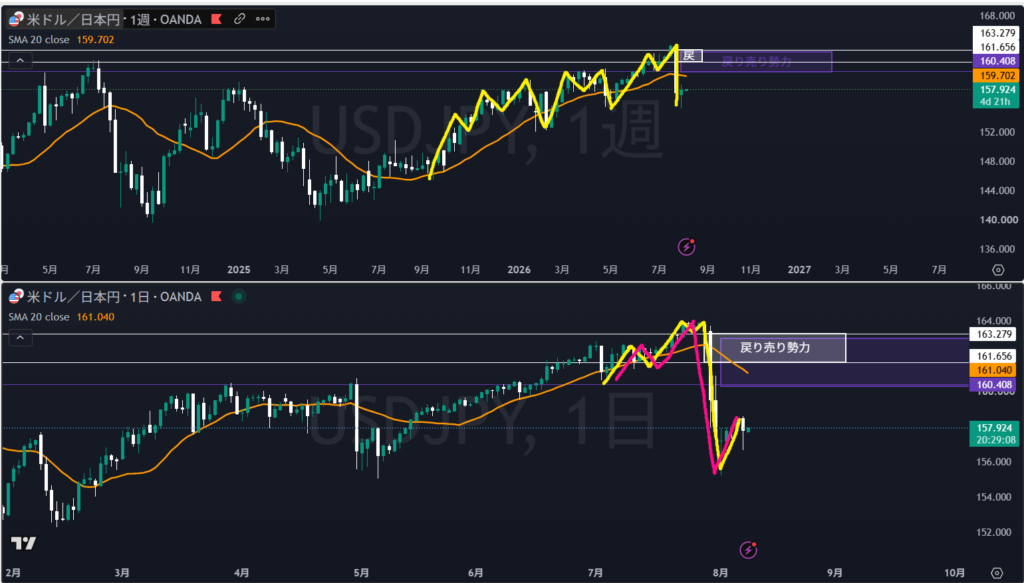Click the 163.279 price label on weekly axis
This screenshot has height=583, width=1024.
[x=997, y=33]
